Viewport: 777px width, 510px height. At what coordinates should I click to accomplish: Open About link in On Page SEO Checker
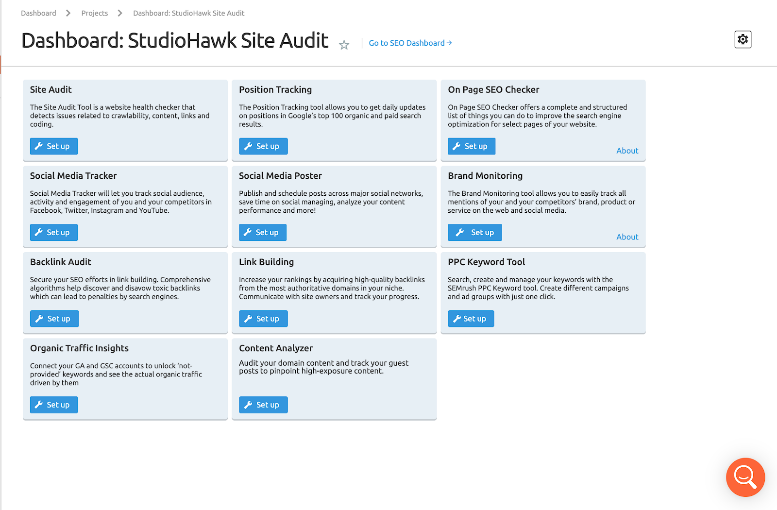click(627, 151)
